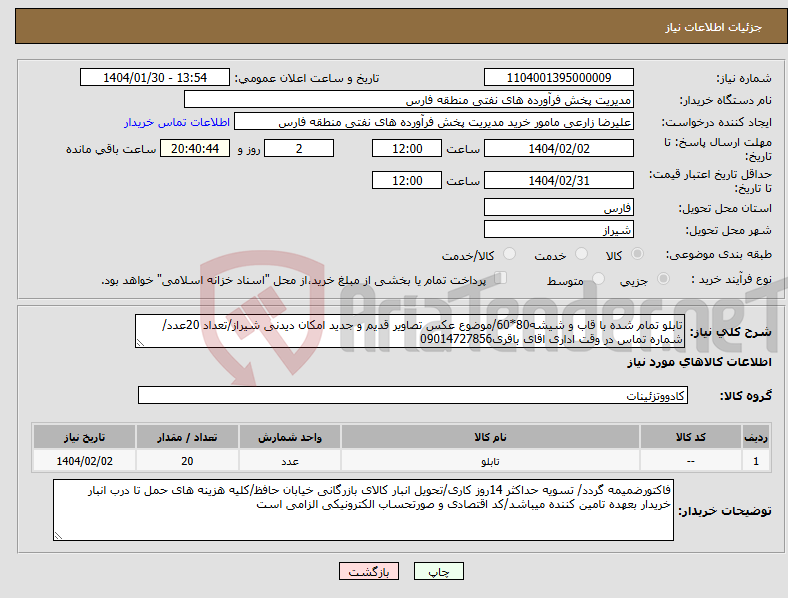Screen dimensions: 788x598
Task: Click the resize handle of the description textarea
Action: [x=140, y=343]
